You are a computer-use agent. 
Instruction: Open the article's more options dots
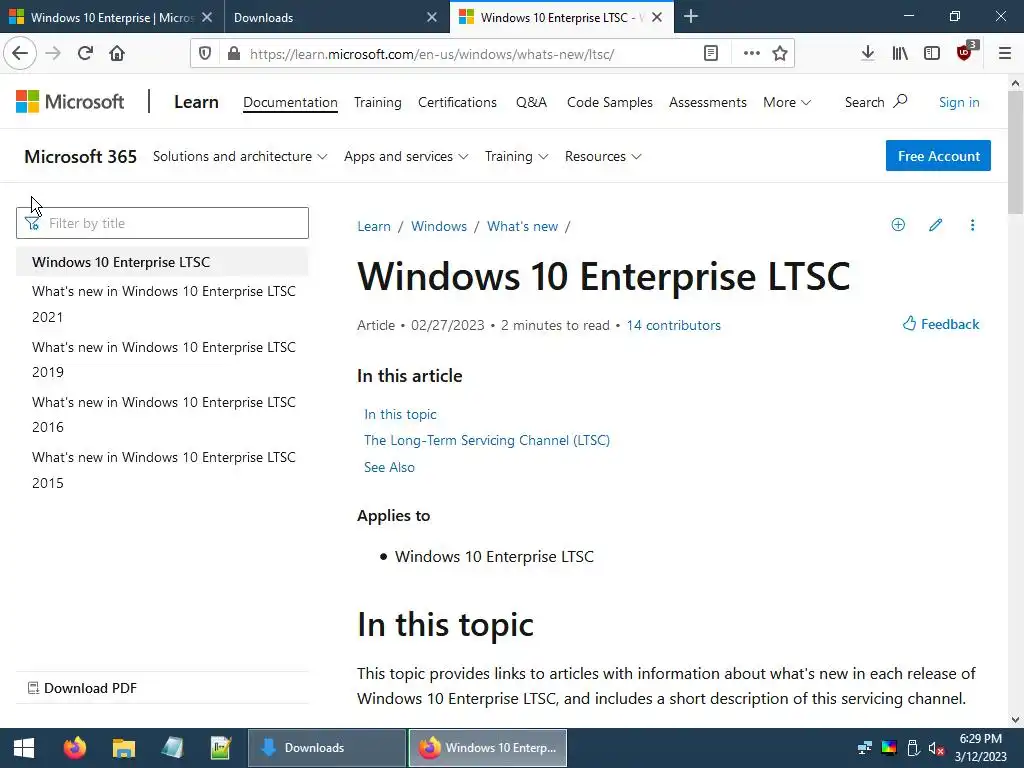[x=972, y=225]
